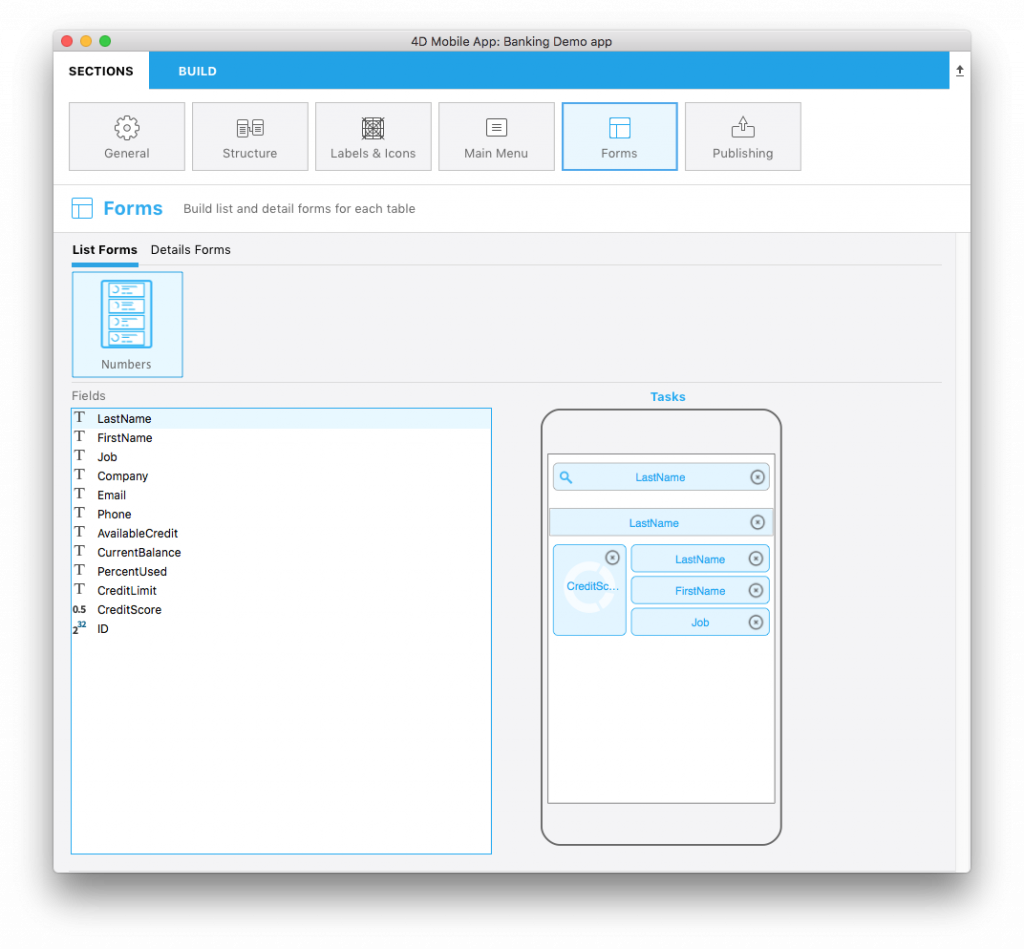Open the Publishing section
Viewport: 1024px width, 949px height.
coord(743,137)
